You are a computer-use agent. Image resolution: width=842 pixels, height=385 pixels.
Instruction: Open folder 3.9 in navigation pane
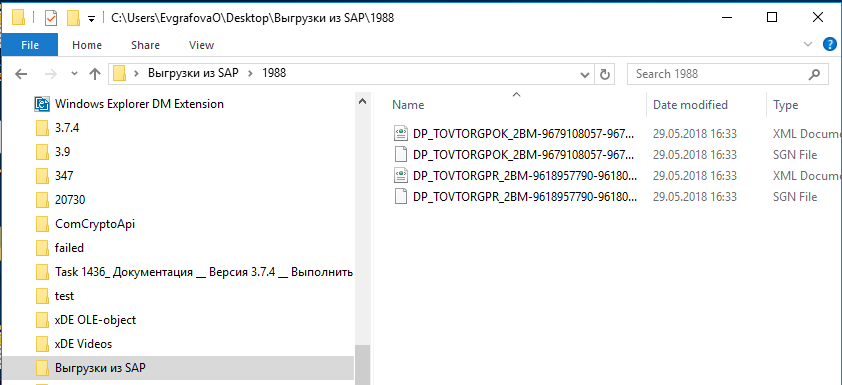[62, 152]
